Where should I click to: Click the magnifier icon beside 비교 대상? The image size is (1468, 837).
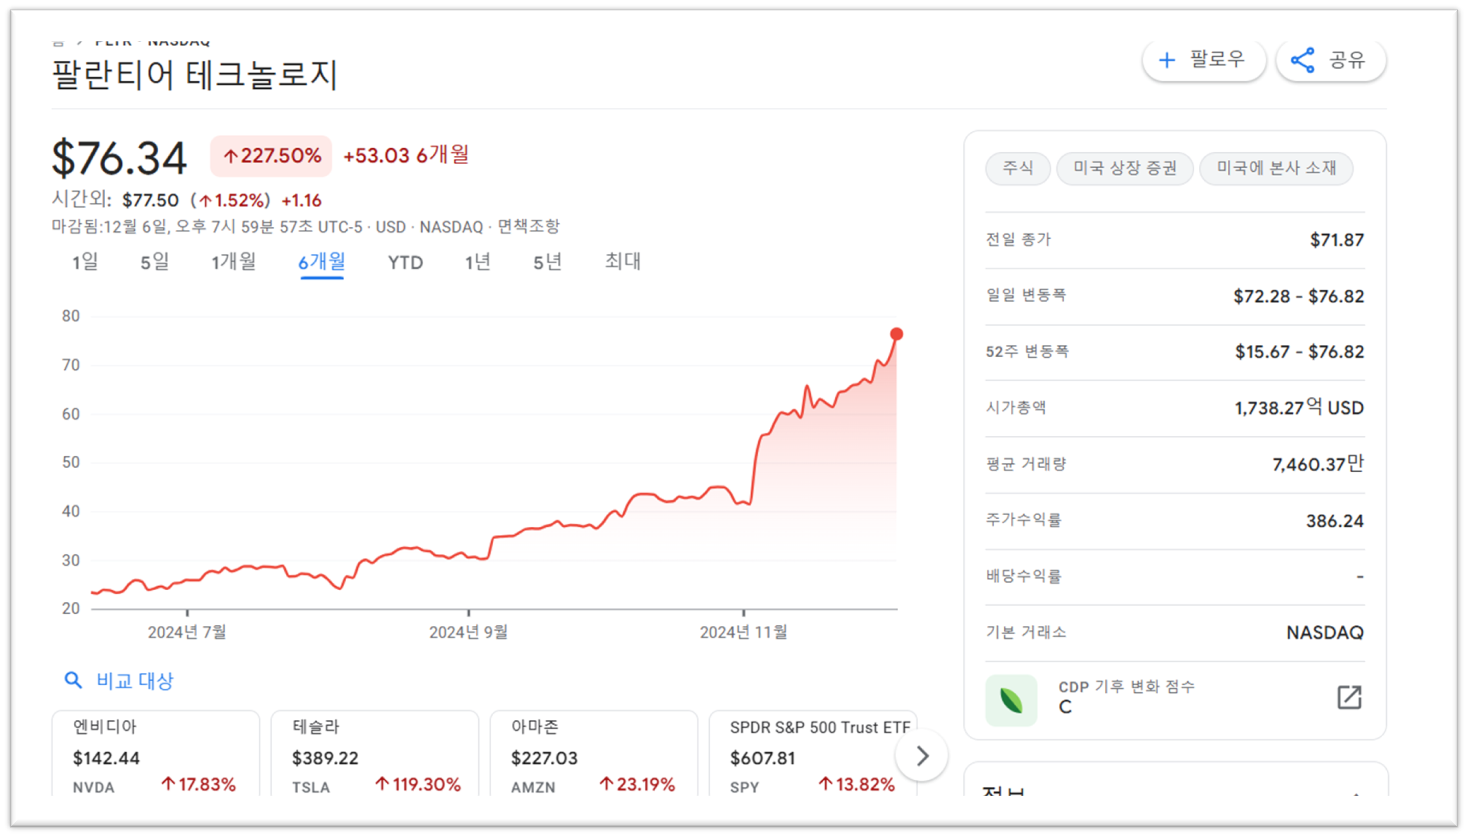click(x=73, y=680)
